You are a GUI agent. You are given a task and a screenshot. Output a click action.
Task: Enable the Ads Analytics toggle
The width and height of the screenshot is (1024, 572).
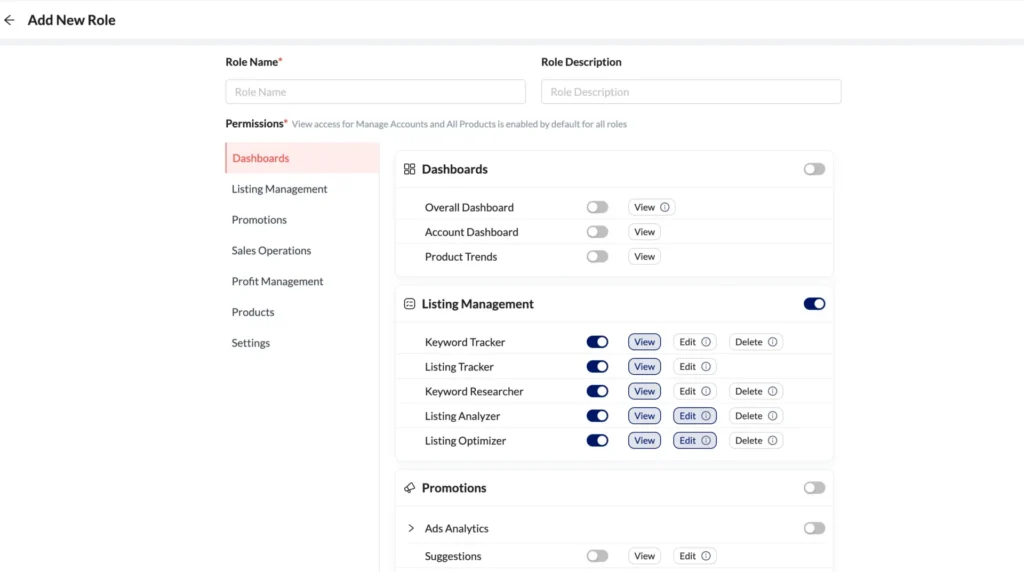pyautogui.click(x=814, y=528)
